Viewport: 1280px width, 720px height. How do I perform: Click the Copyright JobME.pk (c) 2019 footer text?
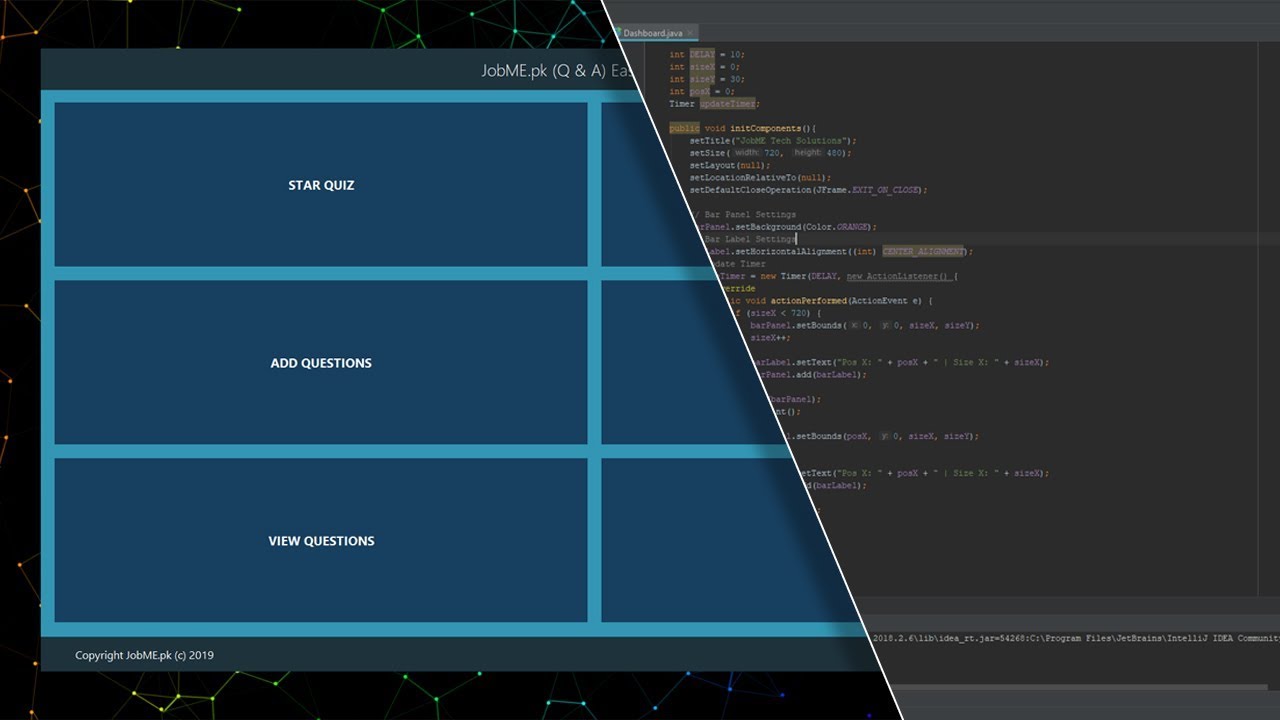144,655
